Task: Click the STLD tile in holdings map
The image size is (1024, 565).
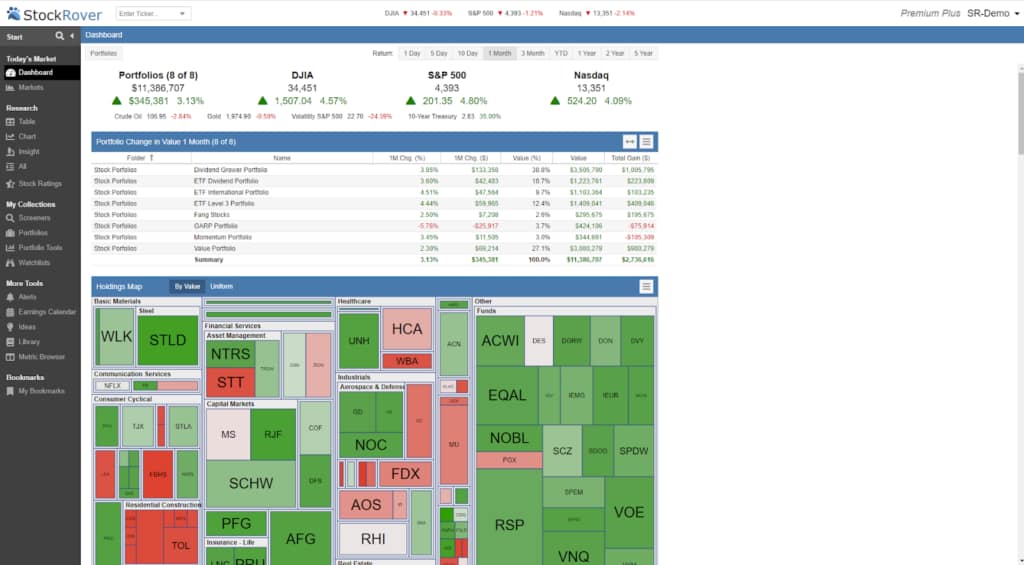Action: tap(168, 340)
